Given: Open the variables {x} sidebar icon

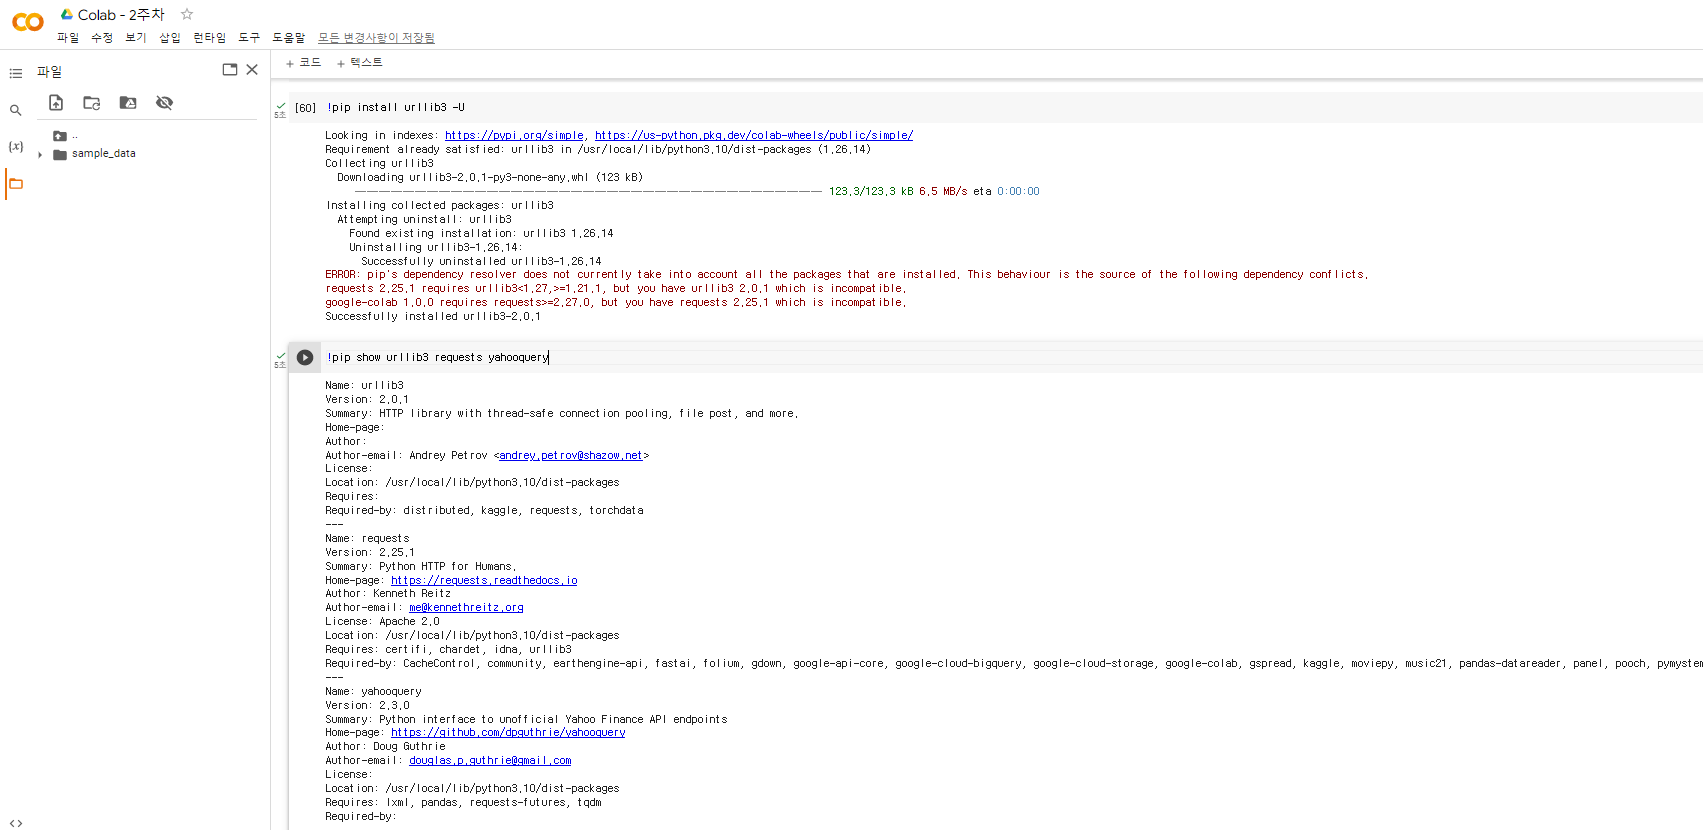Looking at the screenshot, I should coord(16,146).
